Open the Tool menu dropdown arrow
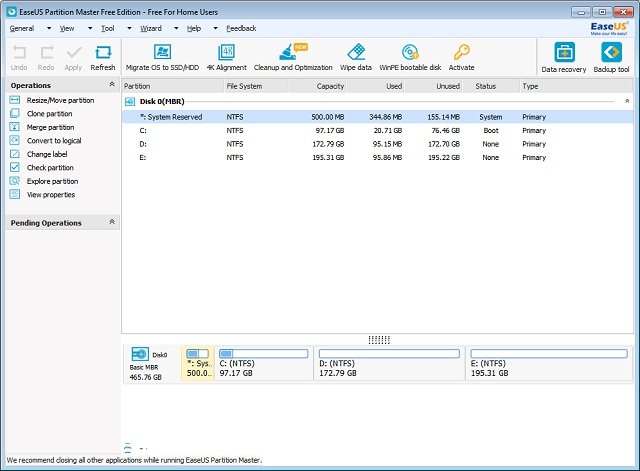This screenshot has width=640, height=471. [x=129, y=28]
